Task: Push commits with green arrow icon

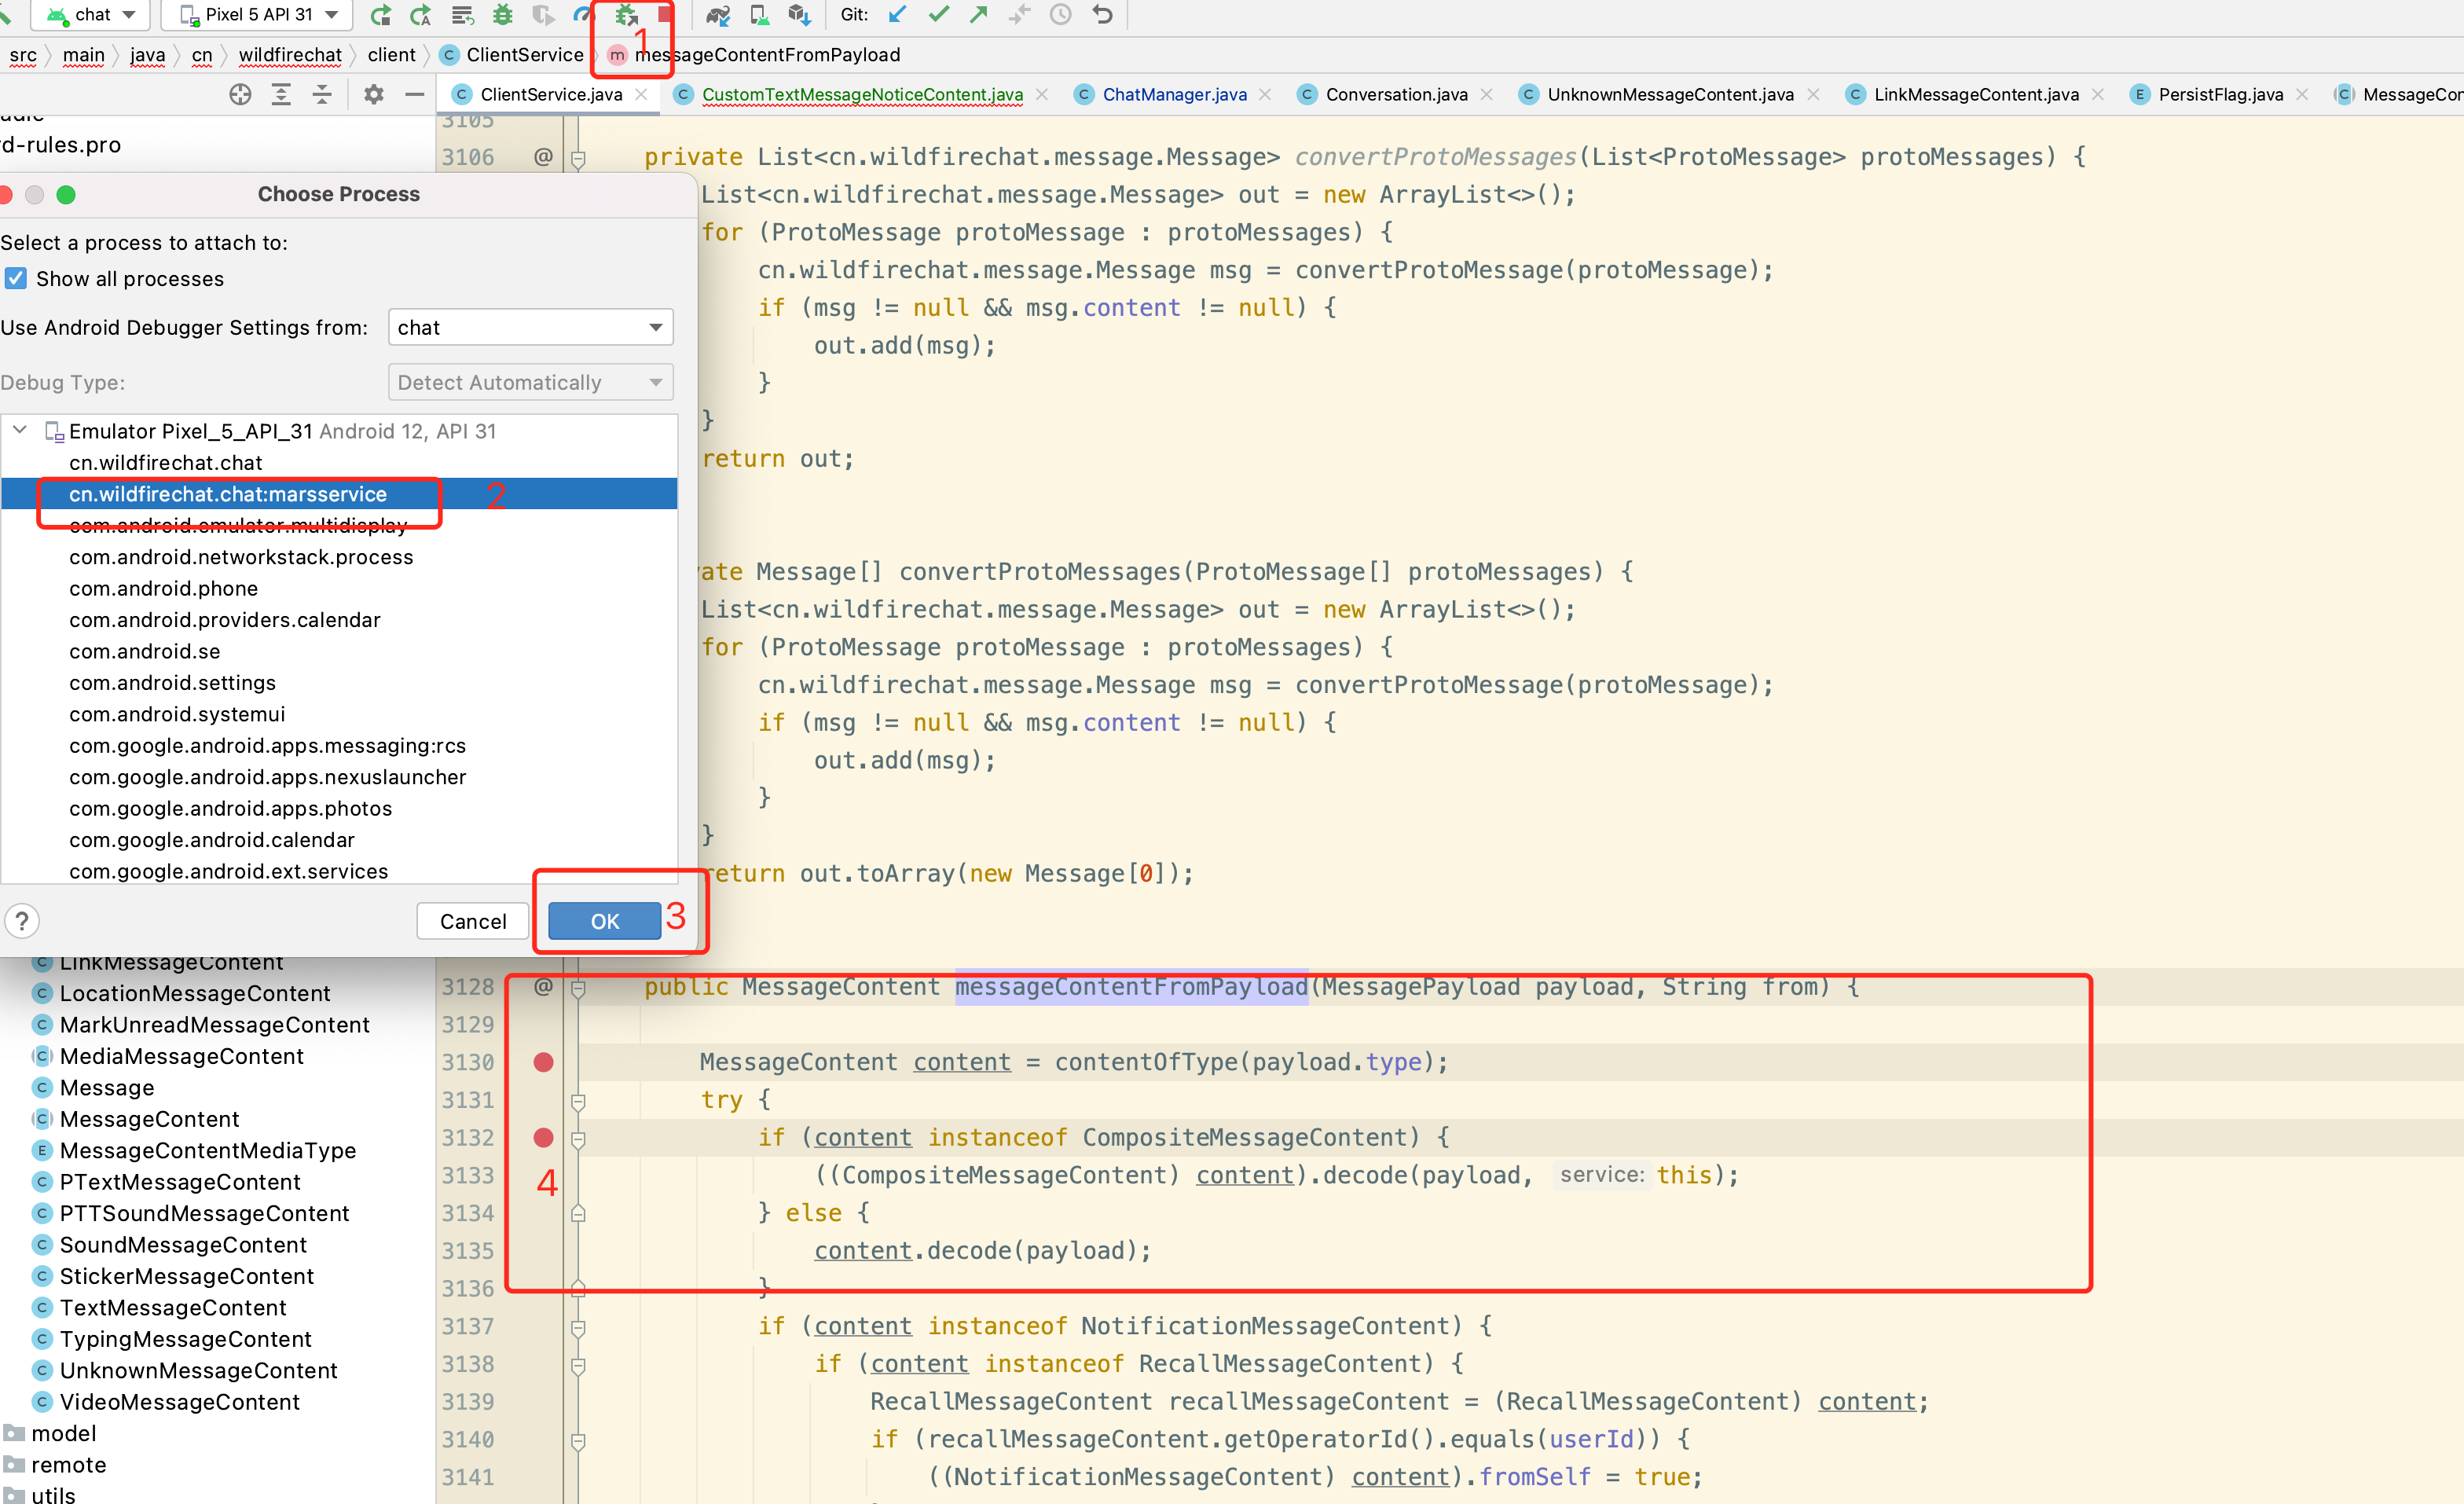Action: click(x=978, y=15)
